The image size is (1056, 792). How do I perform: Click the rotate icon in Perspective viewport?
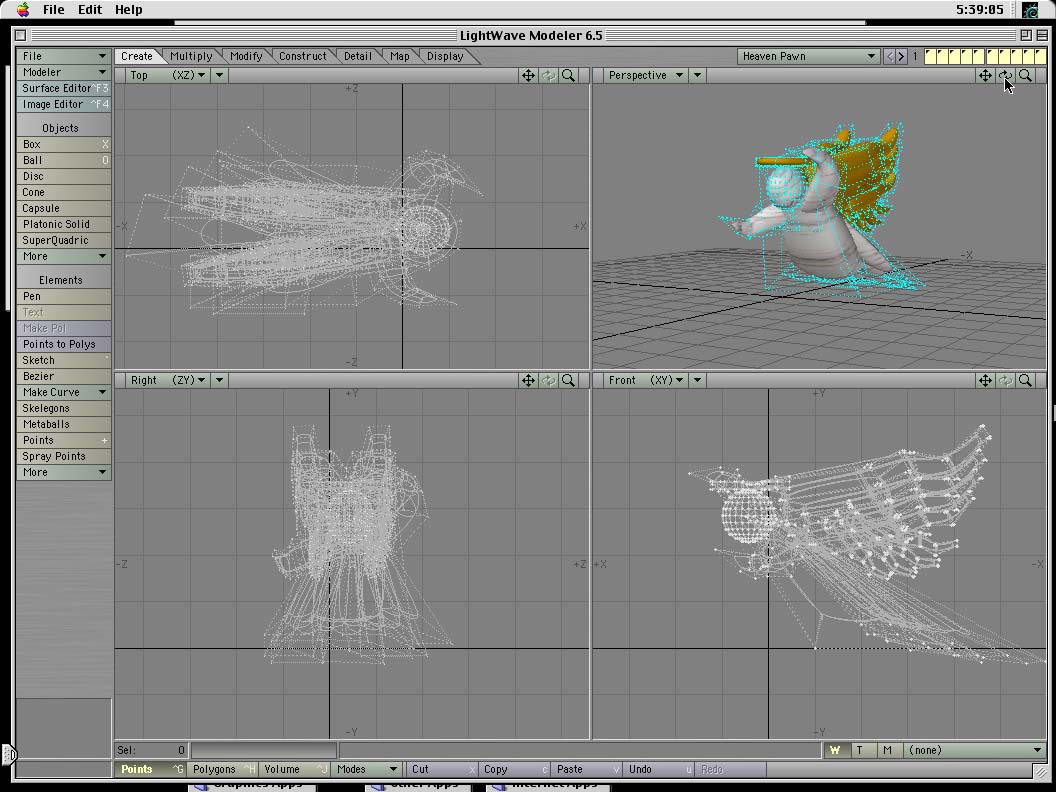pos(1005,75)
